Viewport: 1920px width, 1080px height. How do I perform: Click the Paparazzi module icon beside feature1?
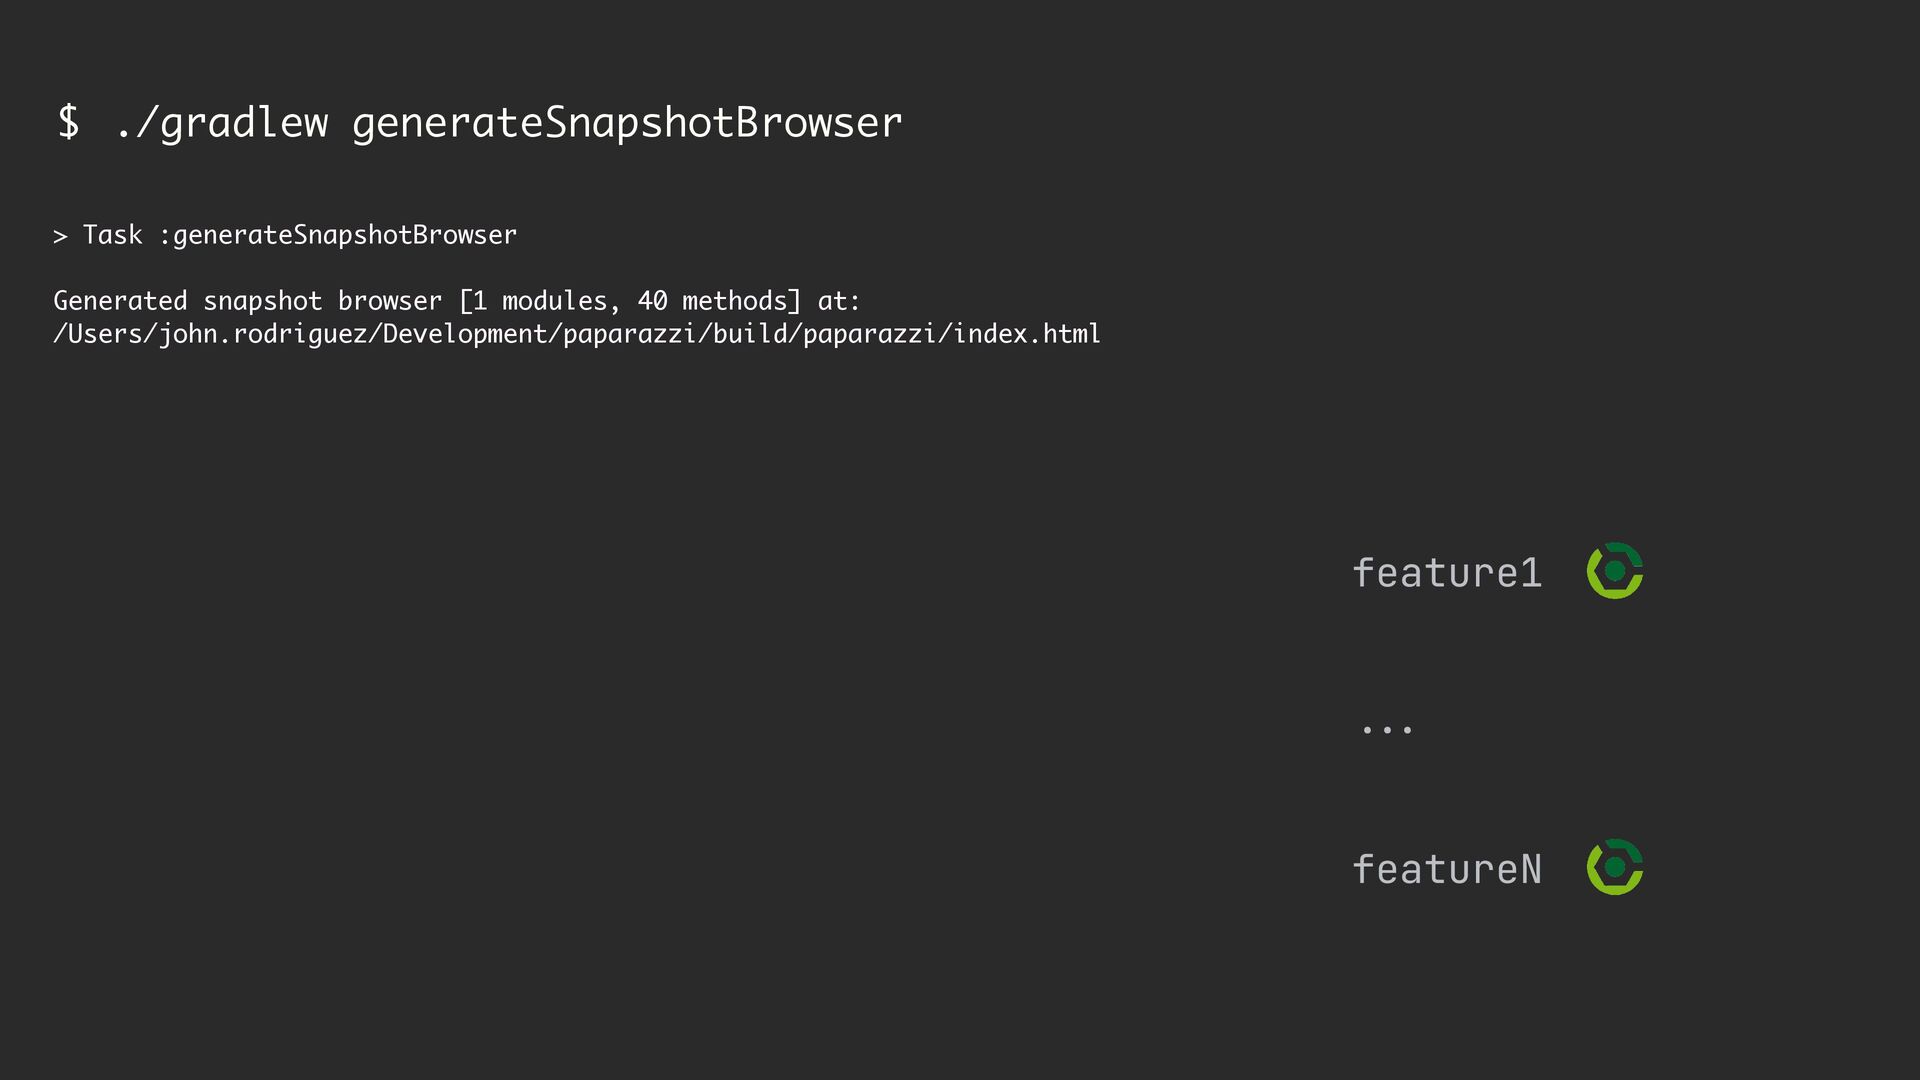pos(1615,571)
